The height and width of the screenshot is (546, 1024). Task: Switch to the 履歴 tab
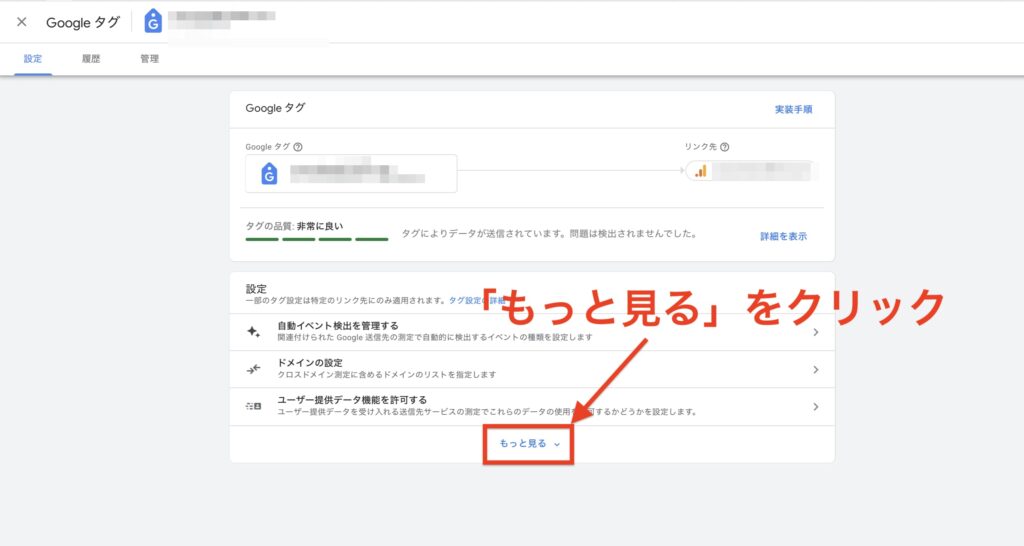coord(91,59)
